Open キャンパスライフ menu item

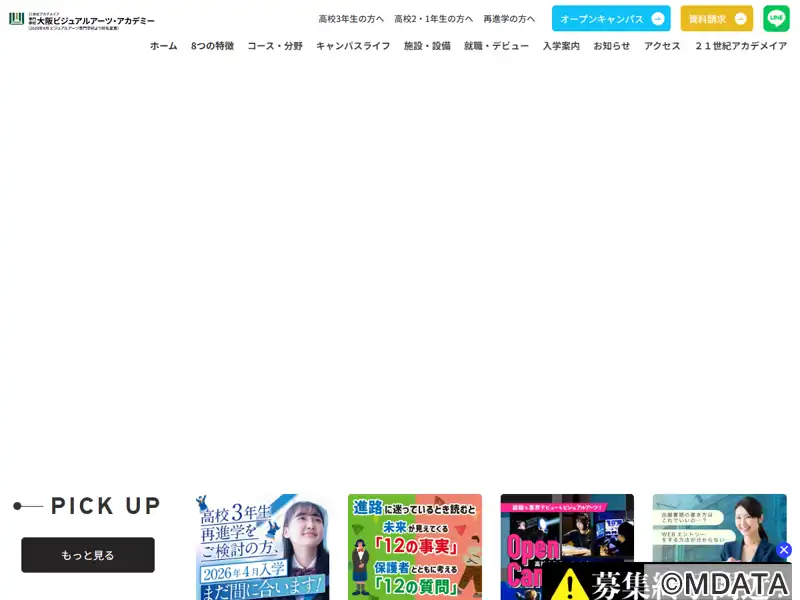click(x=353, y=46)
